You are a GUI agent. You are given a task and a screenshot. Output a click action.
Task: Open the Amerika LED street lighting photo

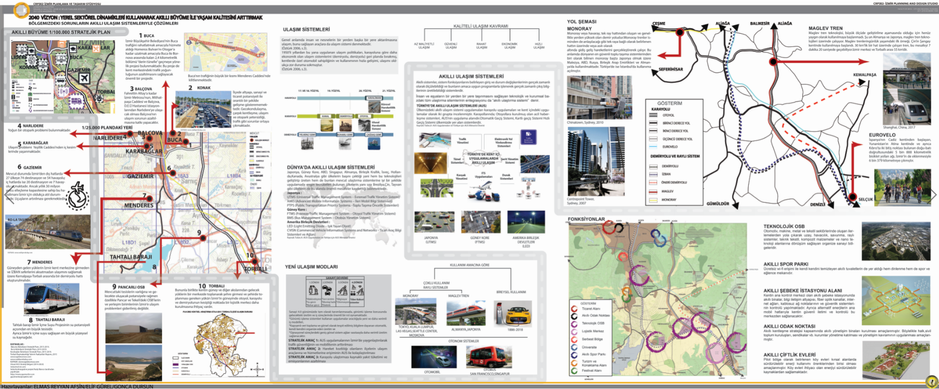click(x=526, y=221)
